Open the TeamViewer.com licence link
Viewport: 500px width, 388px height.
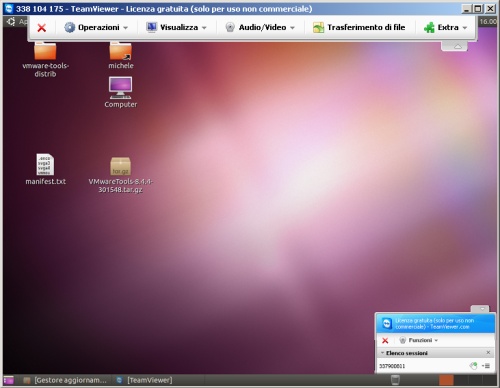pos(435,323)
